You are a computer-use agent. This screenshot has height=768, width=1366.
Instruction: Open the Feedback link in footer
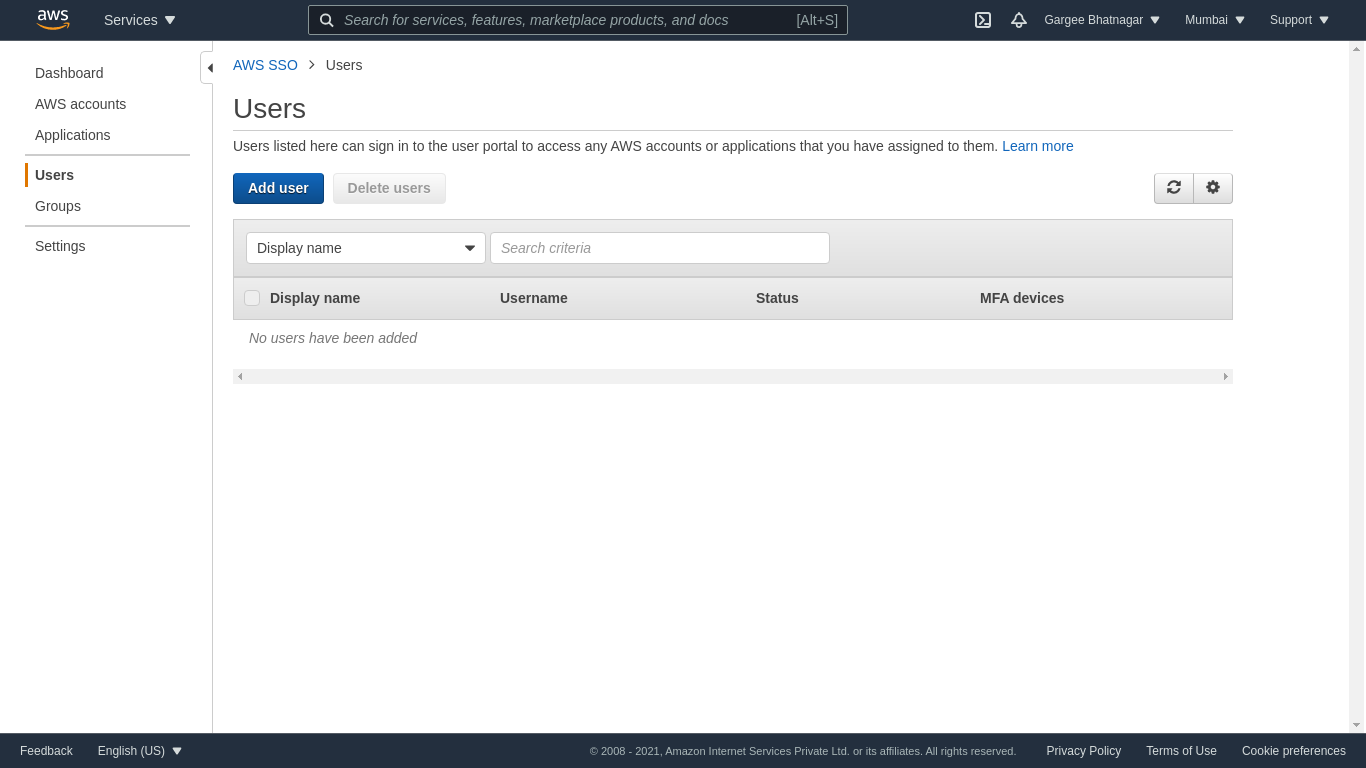(x=46, y=751)
